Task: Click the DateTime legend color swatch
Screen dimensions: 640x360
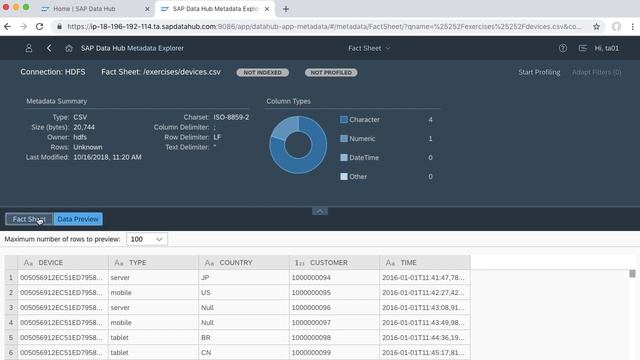Action: [344, 158]
